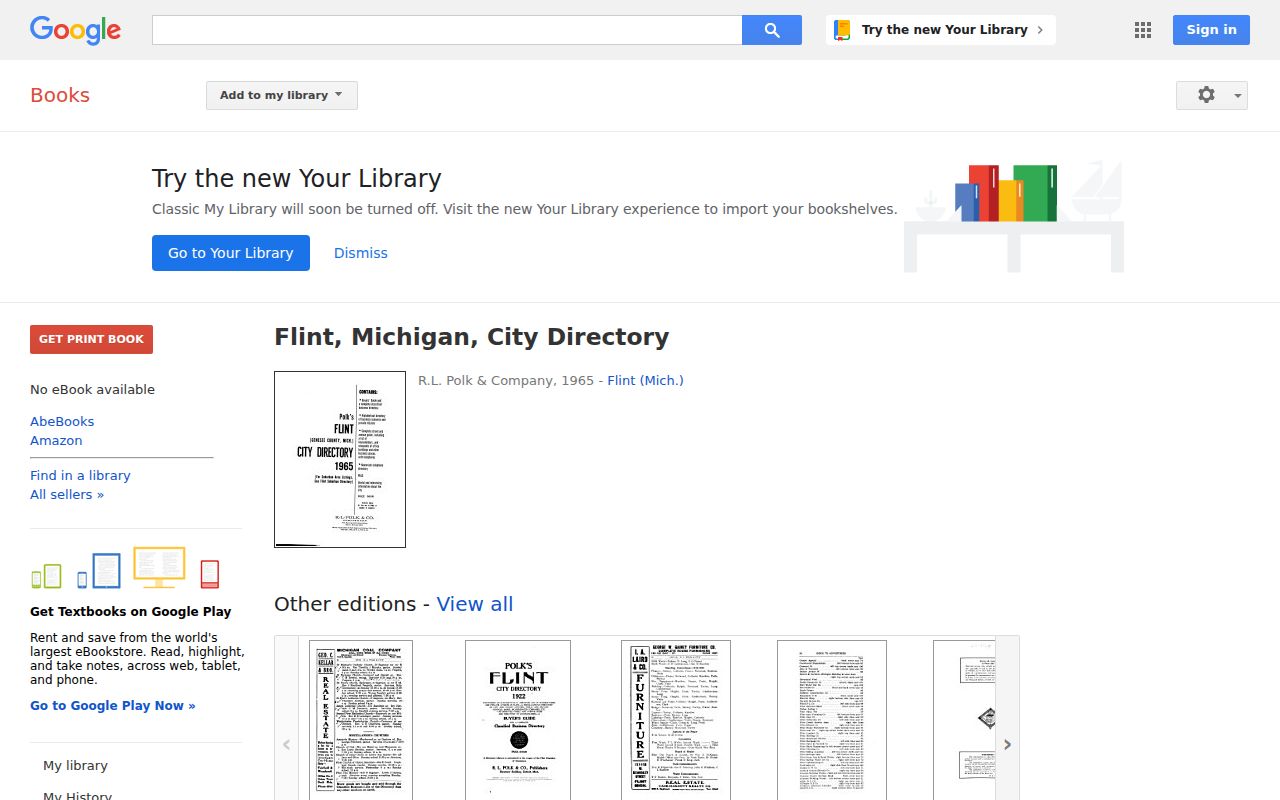Click Find in a library
The image size is (1280, 800).
(x=80, y=475)
